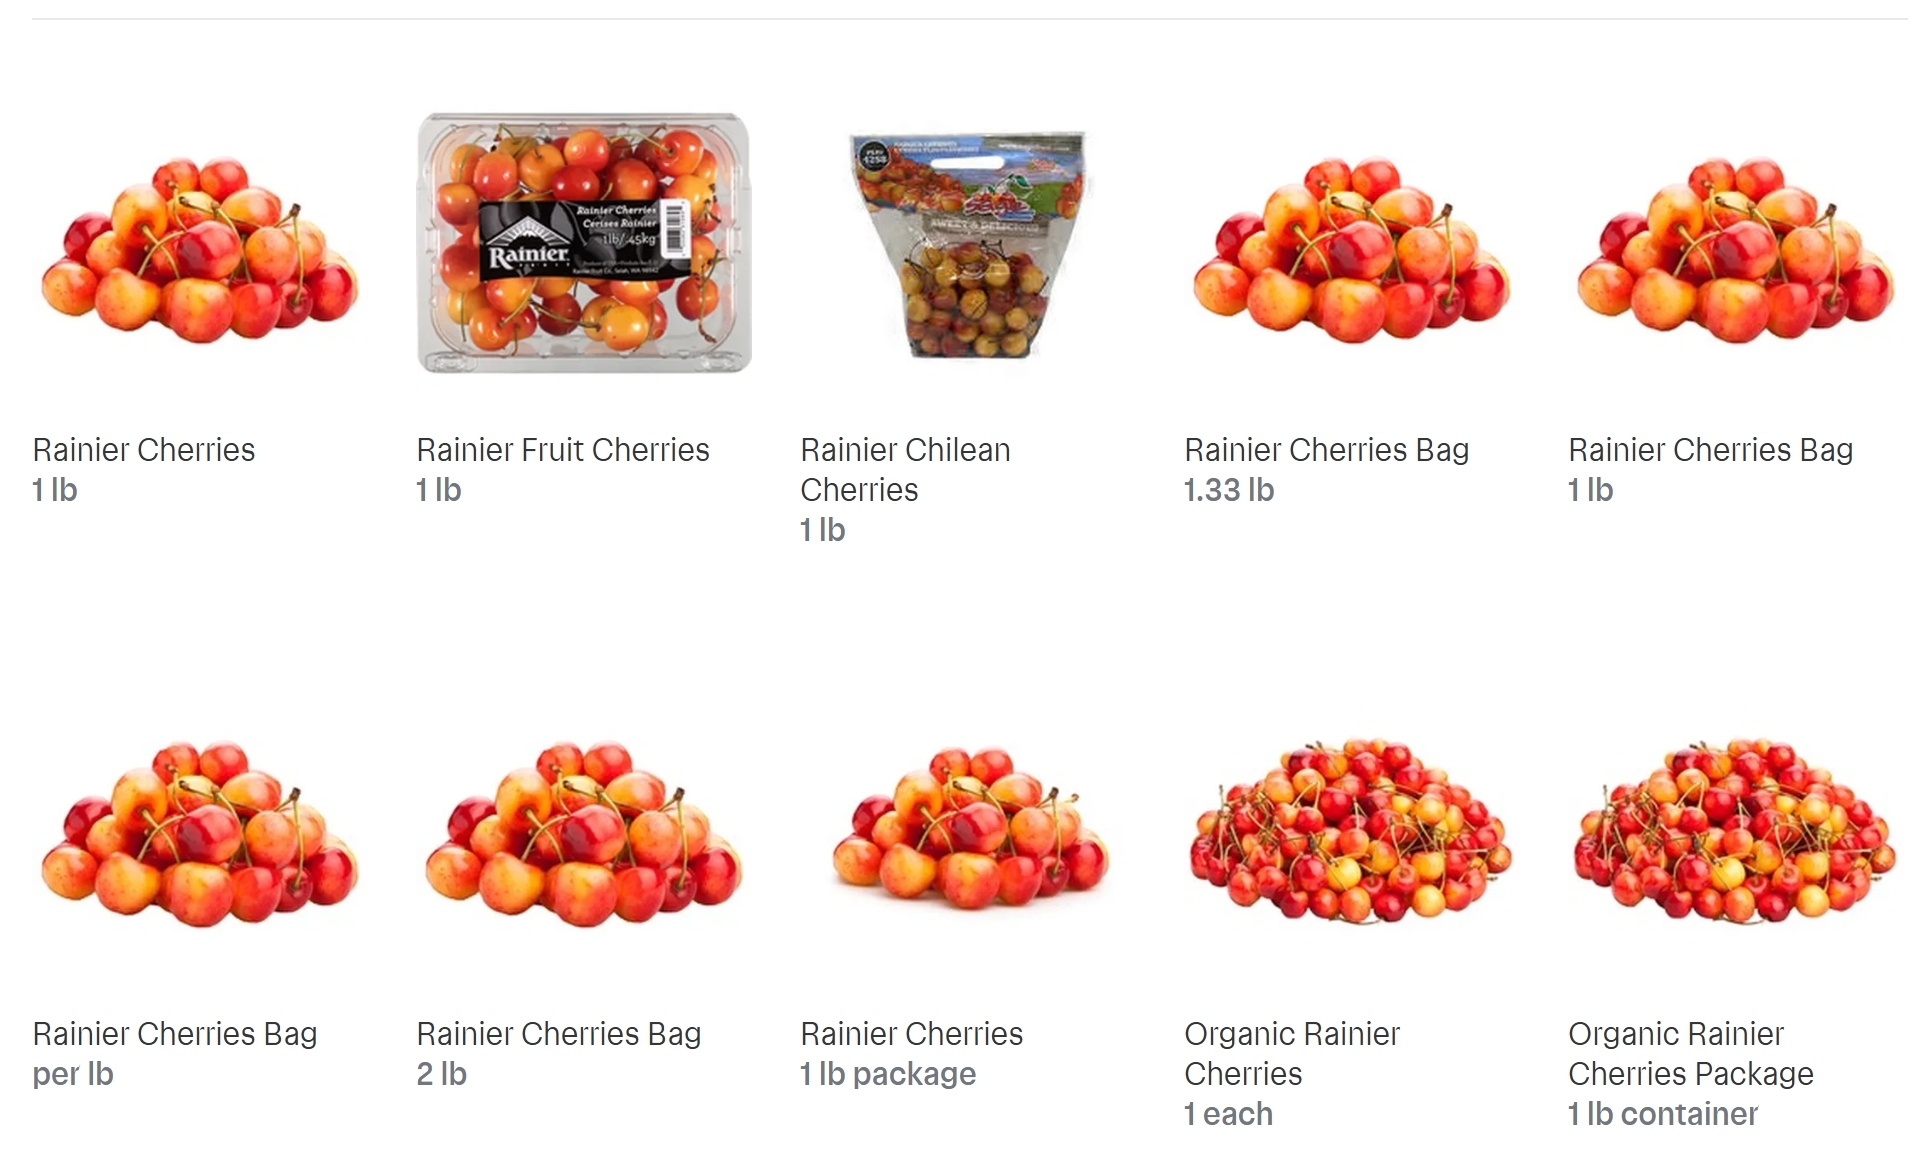The image size is (1927, 1175).
Task: Click 'Rainier Cherries Bag' title above 1.33 lb
Action: tap(1327, 450)
